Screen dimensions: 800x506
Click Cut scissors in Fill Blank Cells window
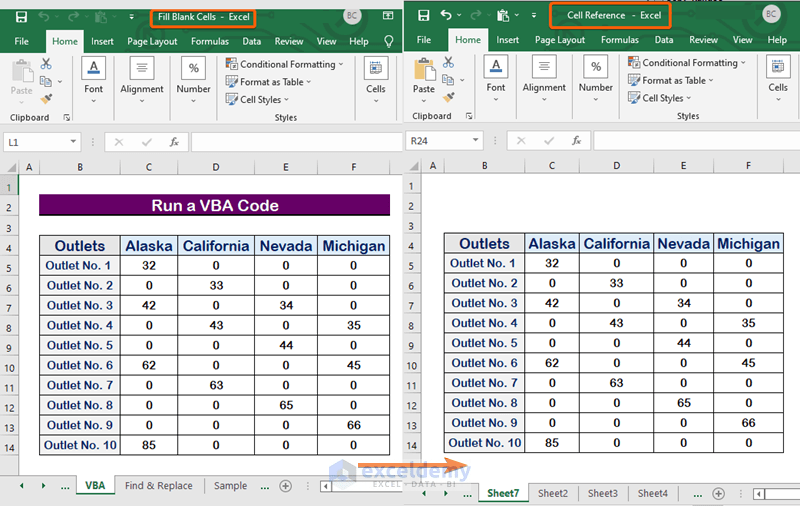click(x=46, y=64)
